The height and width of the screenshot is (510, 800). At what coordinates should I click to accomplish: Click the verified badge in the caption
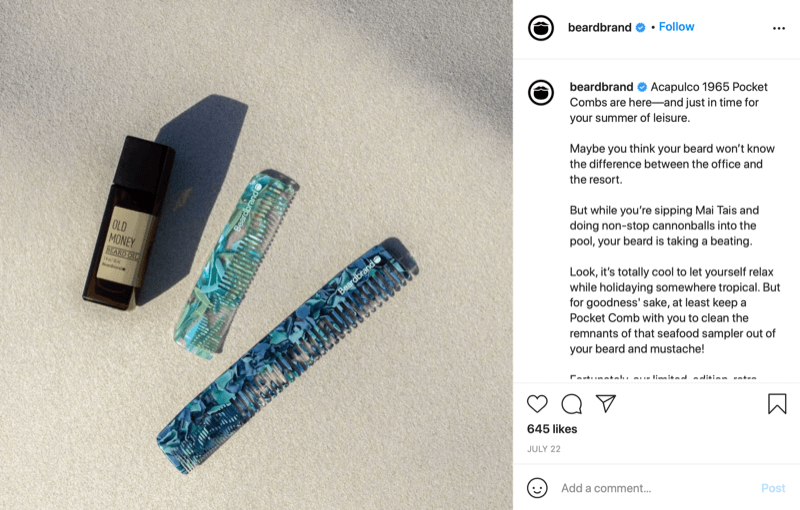(642, 87)
